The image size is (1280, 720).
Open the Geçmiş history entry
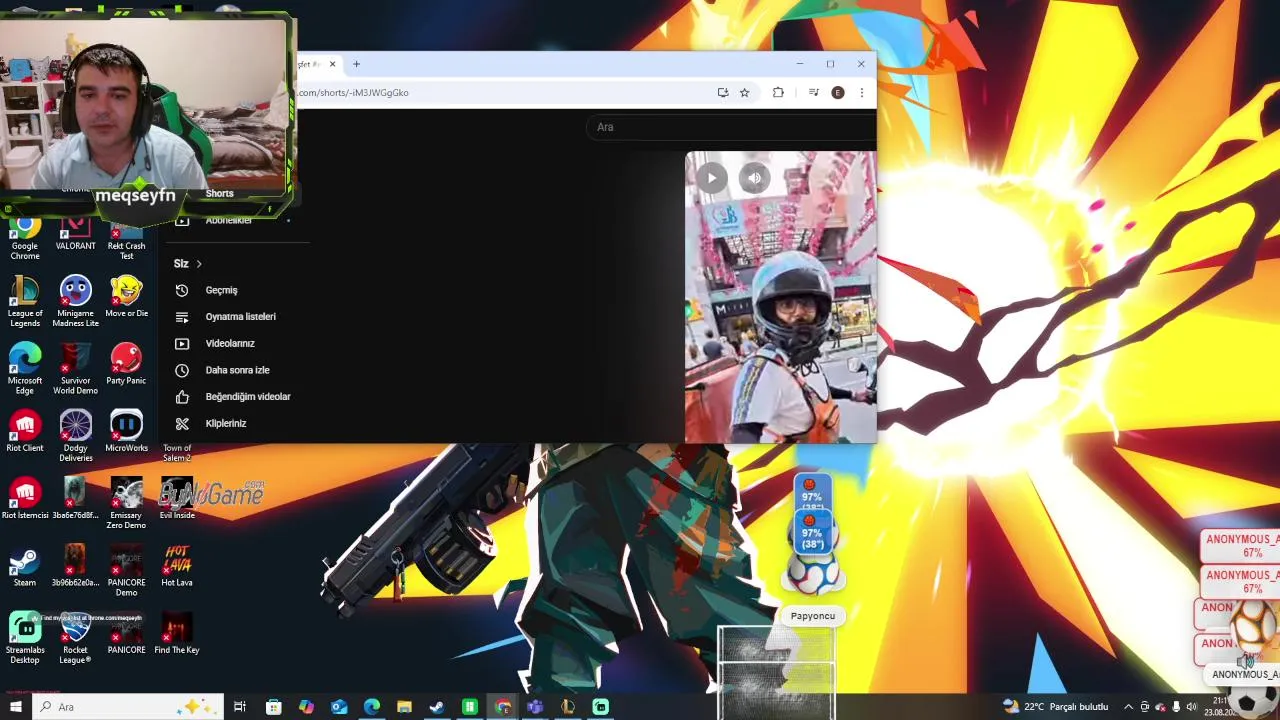(x=221, y=290)
